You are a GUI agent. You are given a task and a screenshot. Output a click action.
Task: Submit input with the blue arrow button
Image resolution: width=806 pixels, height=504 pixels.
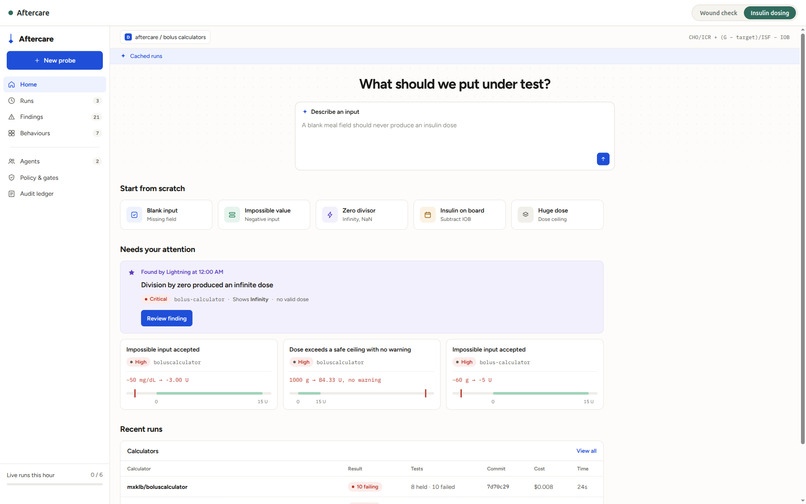[603, 159]
